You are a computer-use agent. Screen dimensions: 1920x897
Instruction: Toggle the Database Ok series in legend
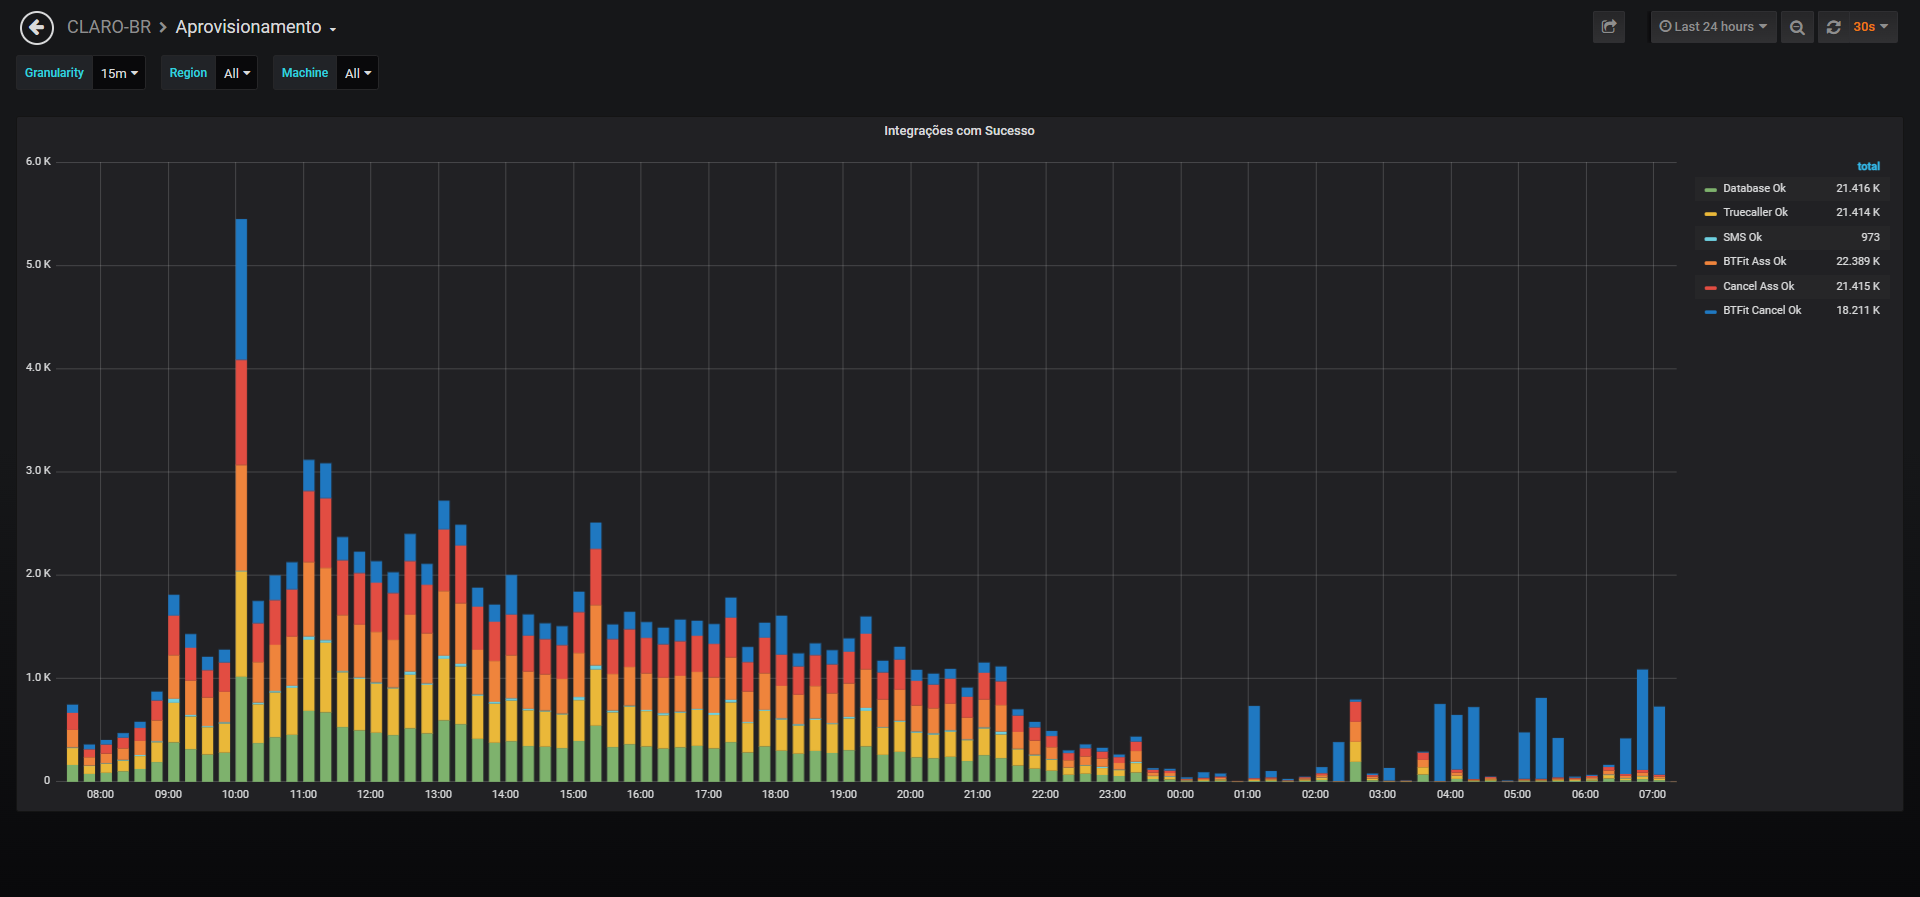[x=1753, y=188]
